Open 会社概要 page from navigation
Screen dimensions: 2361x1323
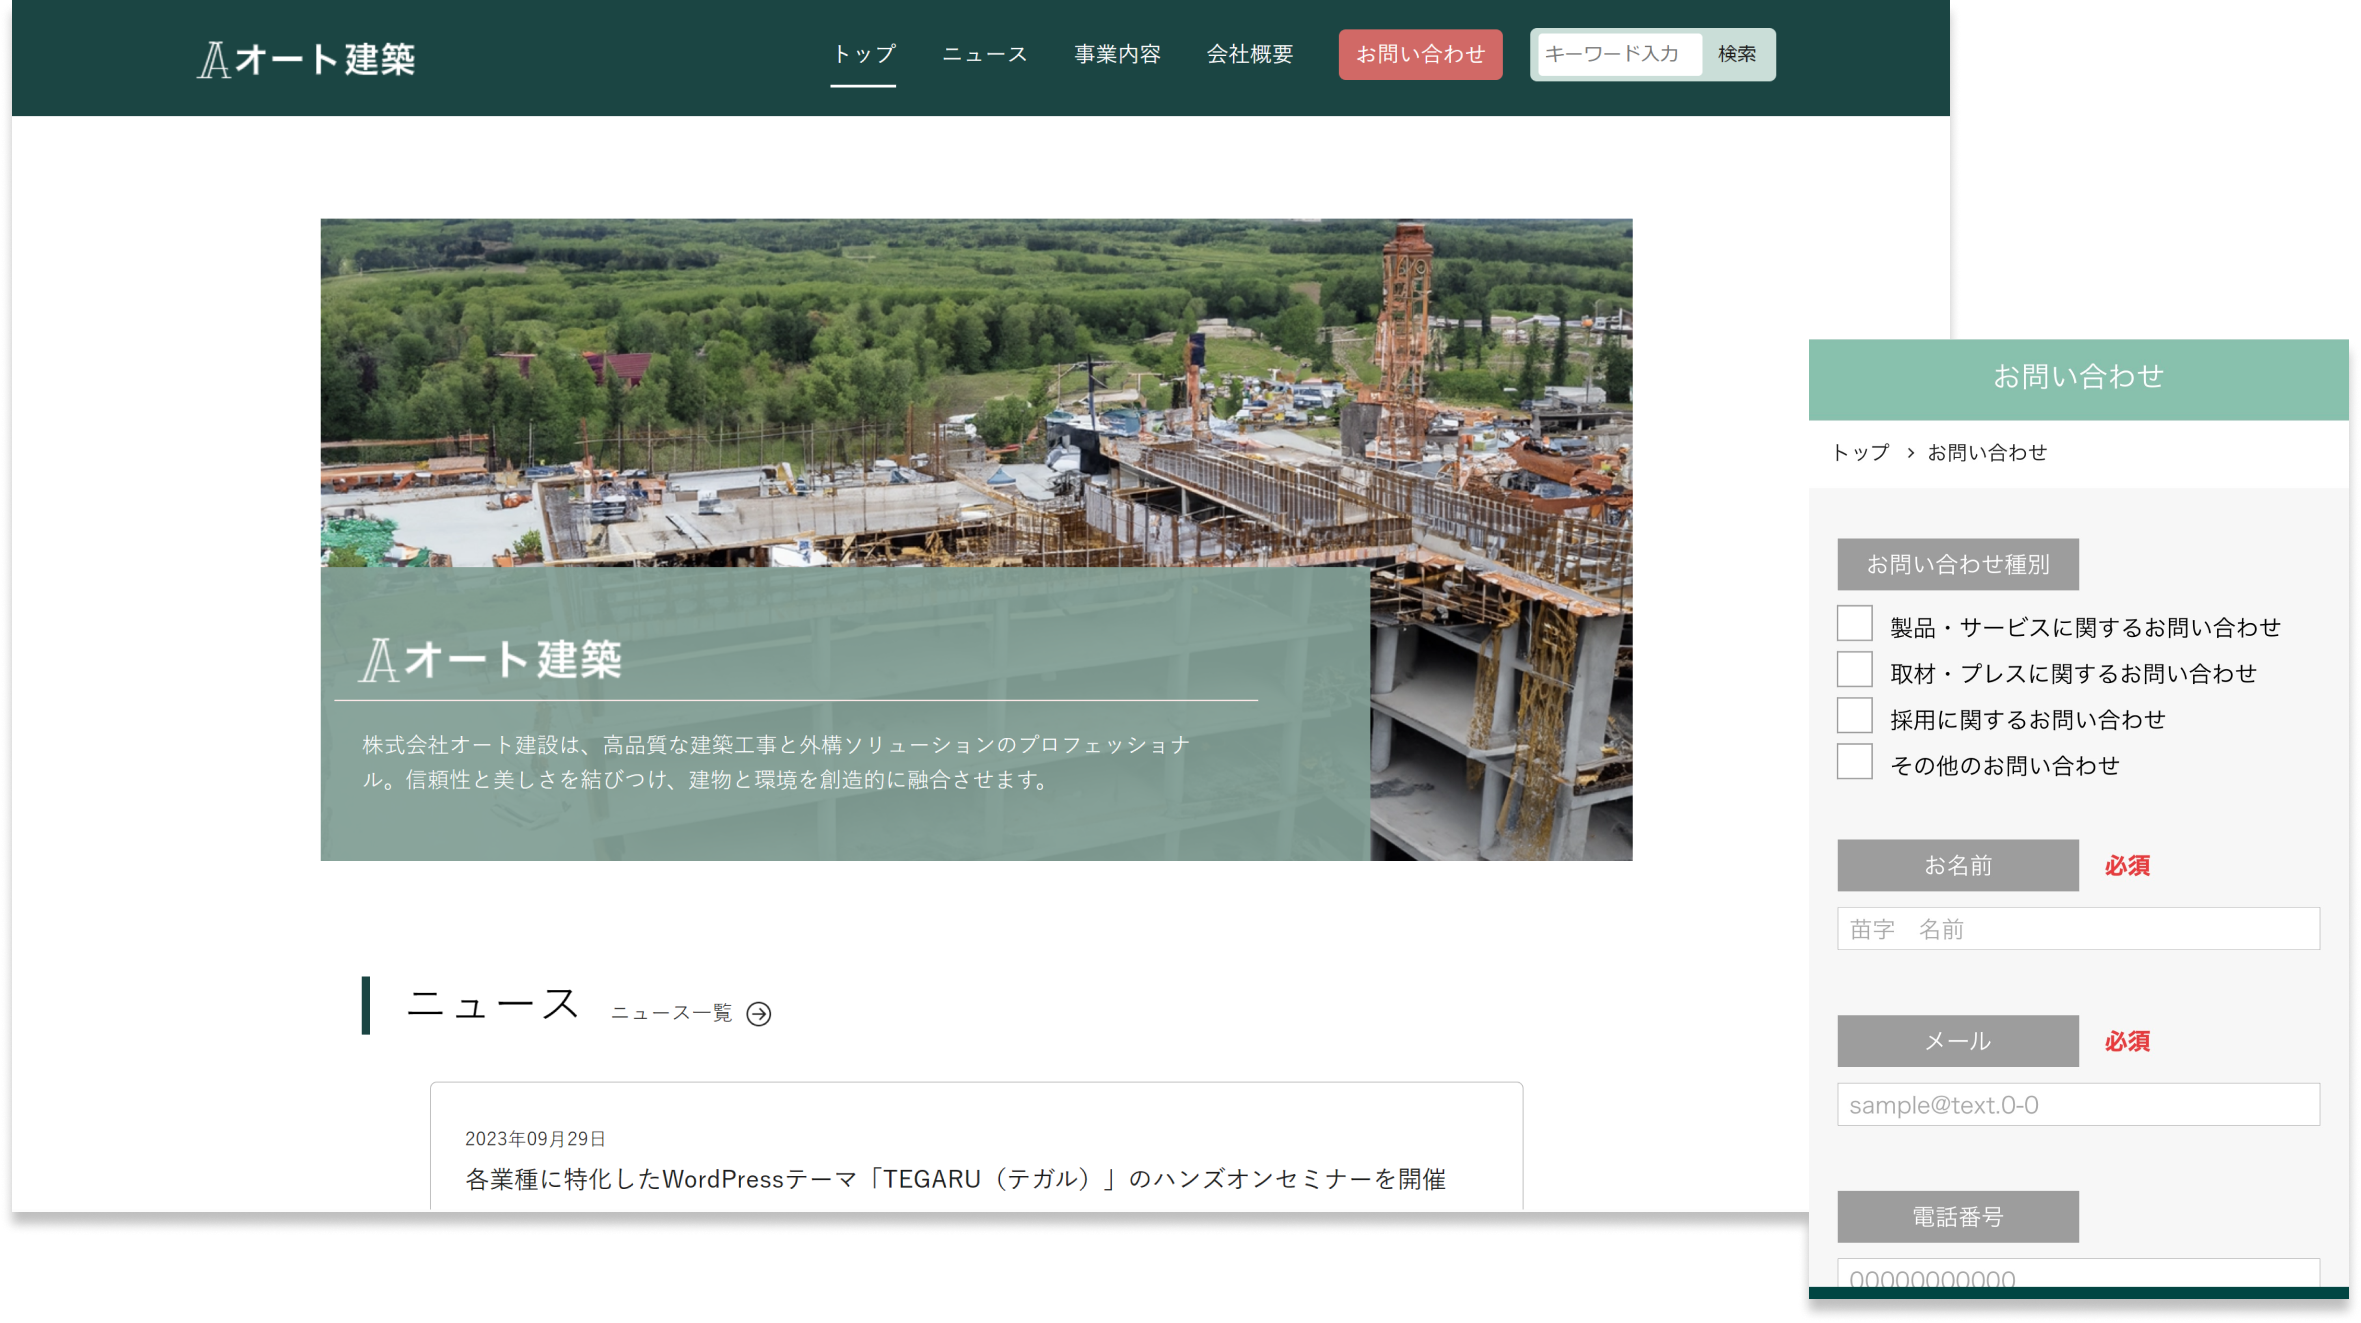[1249, 54]
